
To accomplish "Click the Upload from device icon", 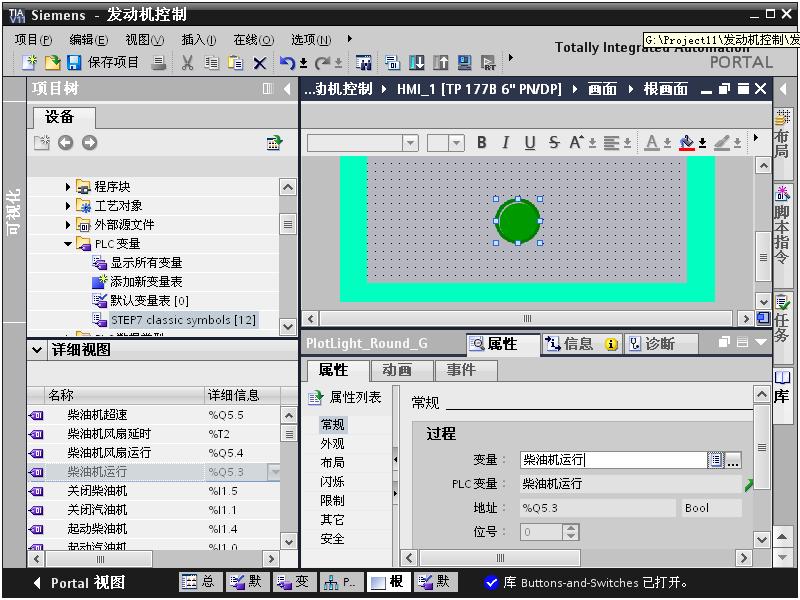I will pyautogui.click(x=440, y=63).
